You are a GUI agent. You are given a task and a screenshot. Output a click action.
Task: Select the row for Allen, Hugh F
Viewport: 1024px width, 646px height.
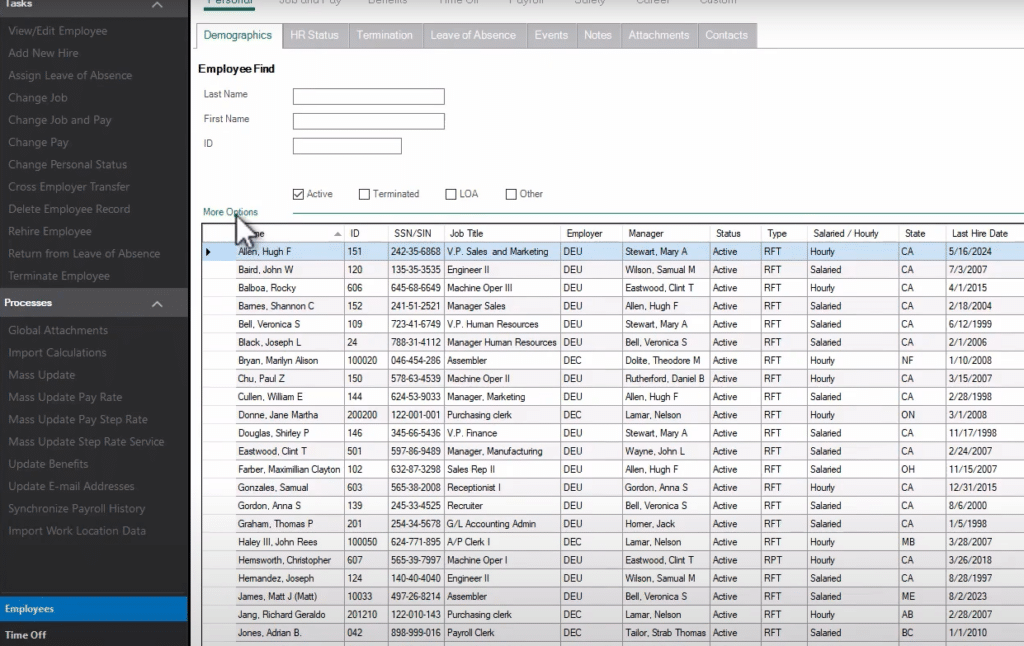click(613, 251)
